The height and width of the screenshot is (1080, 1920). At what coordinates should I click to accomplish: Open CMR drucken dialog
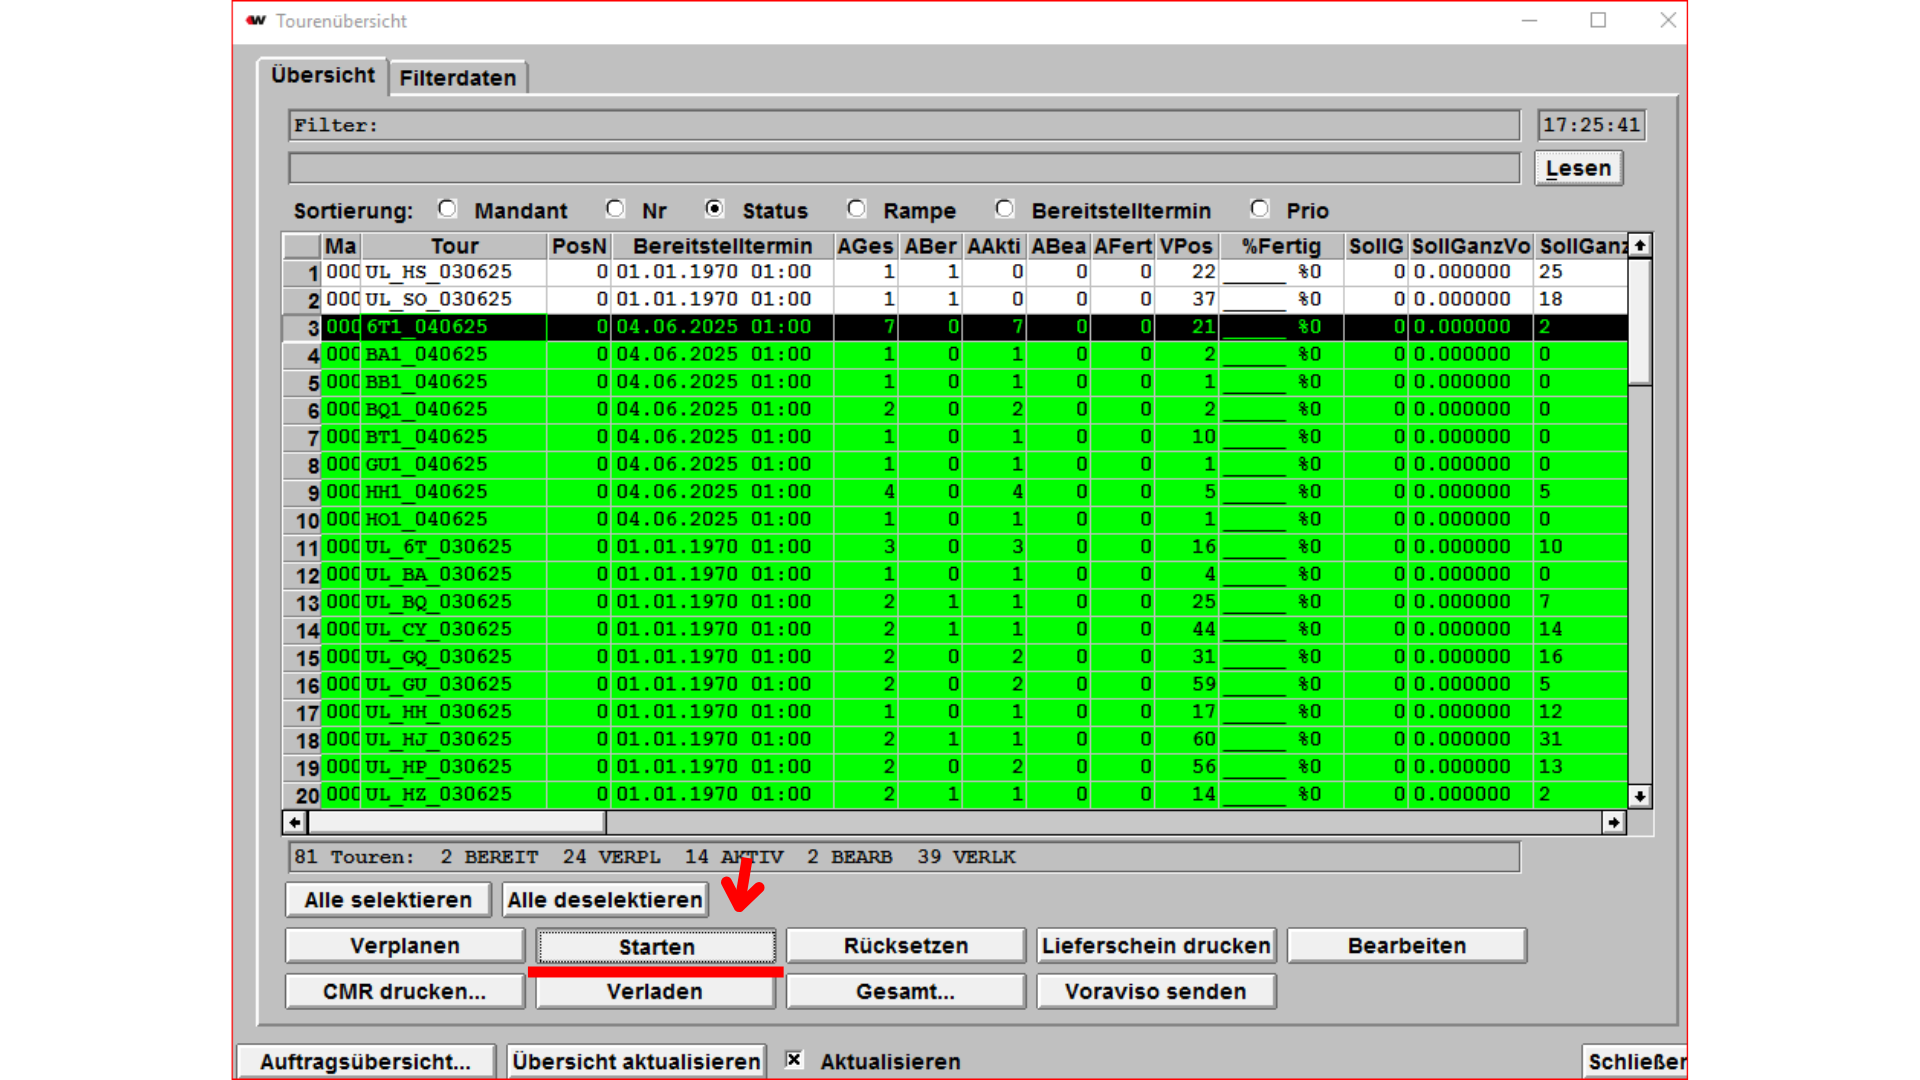coord(404,992)
